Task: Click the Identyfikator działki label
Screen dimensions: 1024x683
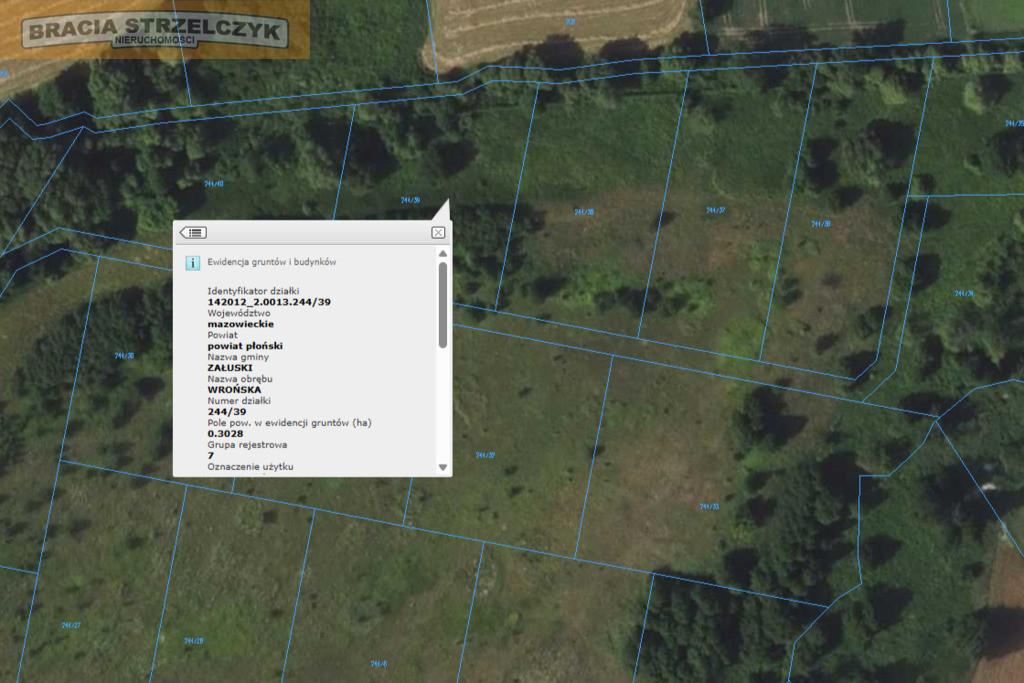Action: coord(253,291)
